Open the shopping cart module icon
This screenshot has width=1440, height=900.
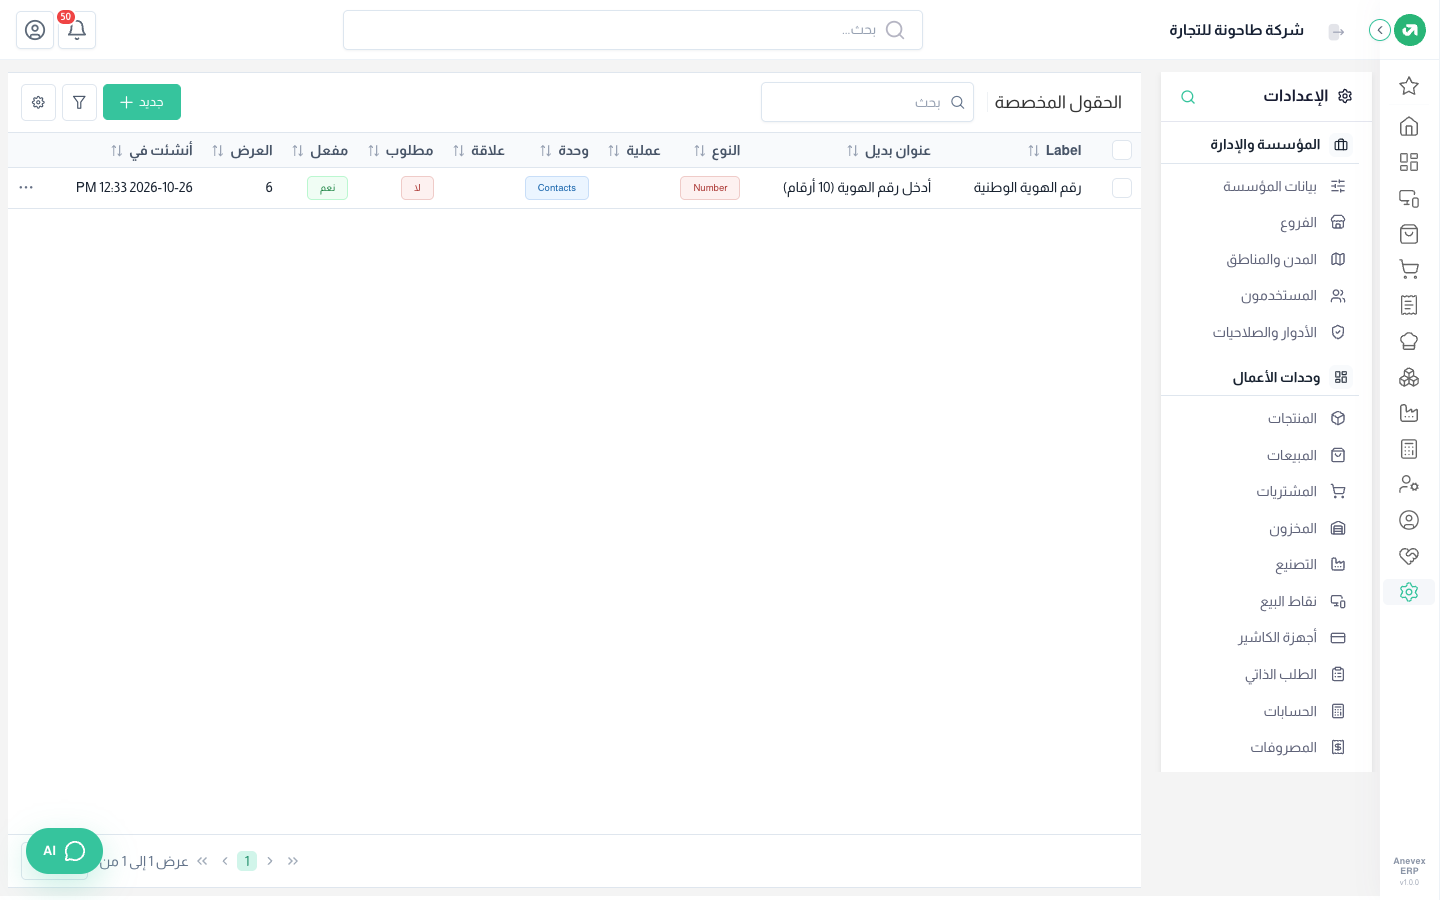click(x=1409, y=269)
